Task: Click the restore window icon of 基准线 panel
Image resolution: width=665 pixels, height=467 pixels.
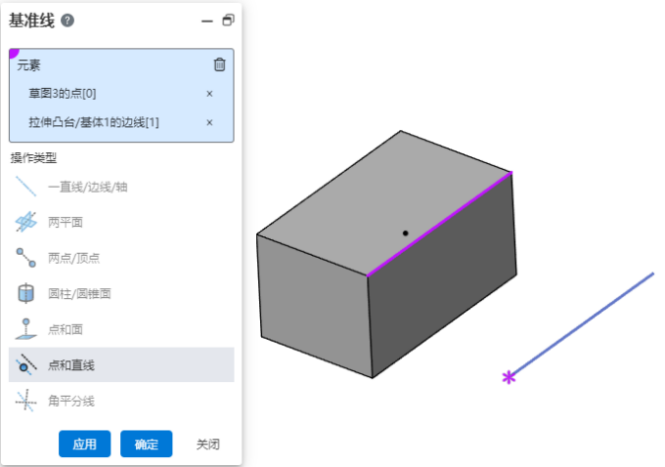Action: point(228,20)
